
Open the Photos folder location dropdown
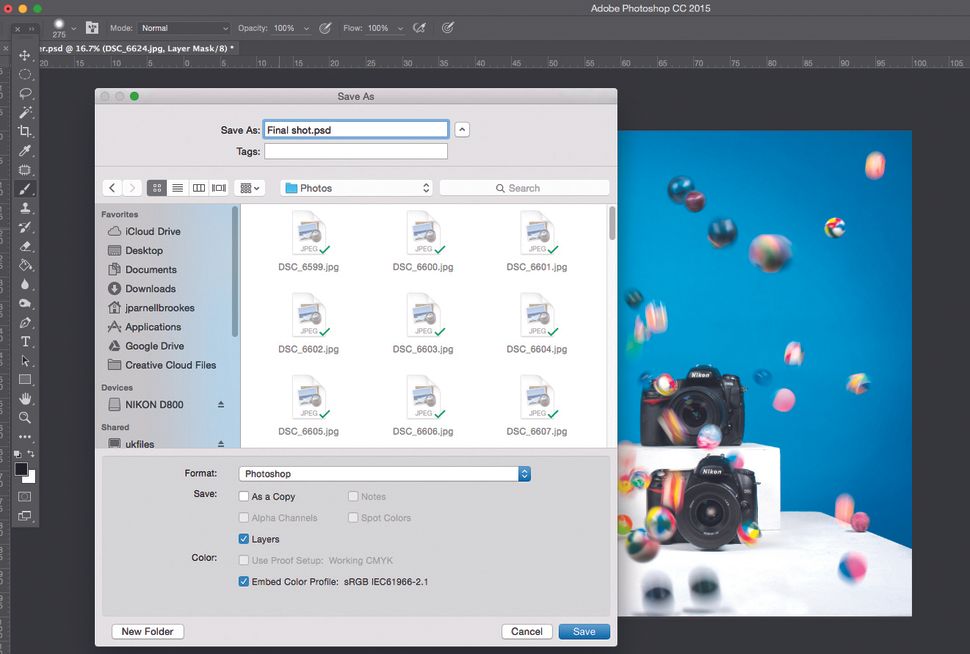click(356, 188)
